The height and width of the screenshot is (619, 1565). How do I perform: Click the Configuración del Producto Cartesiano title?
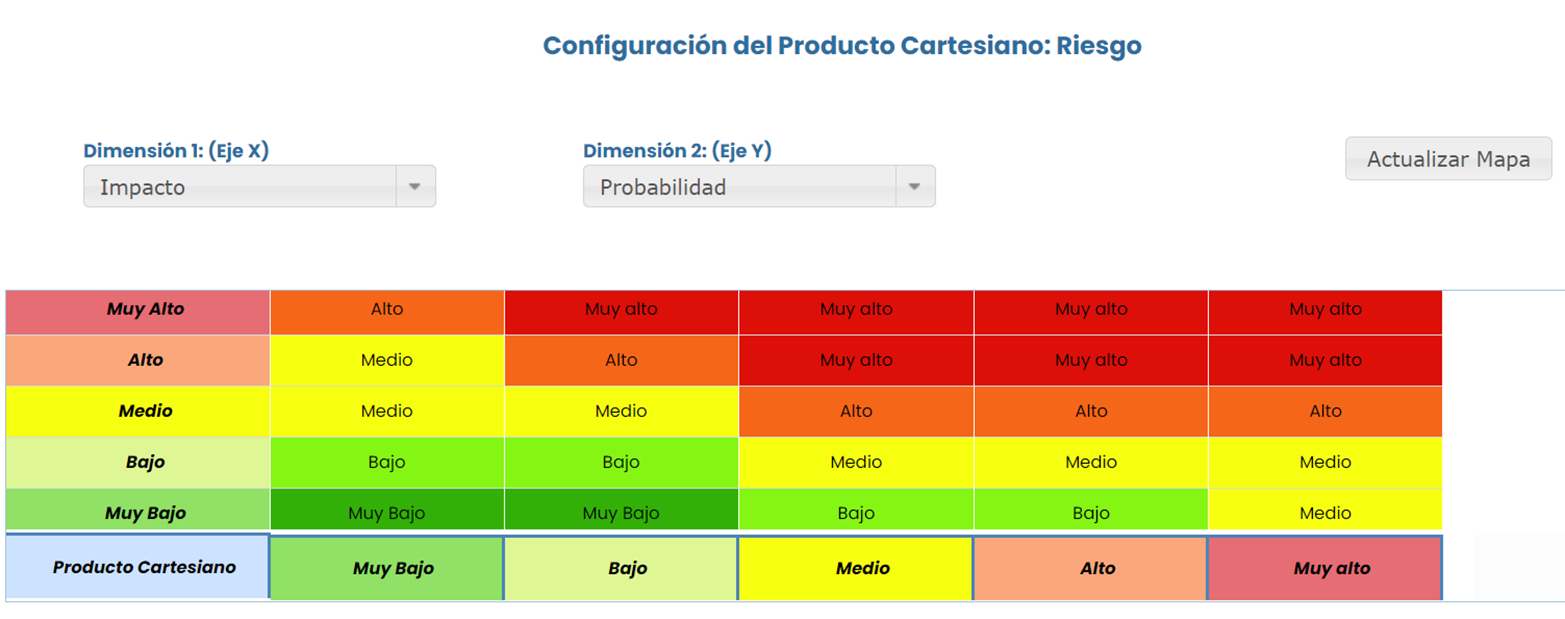pyautogui.click(x=842, y=46)
